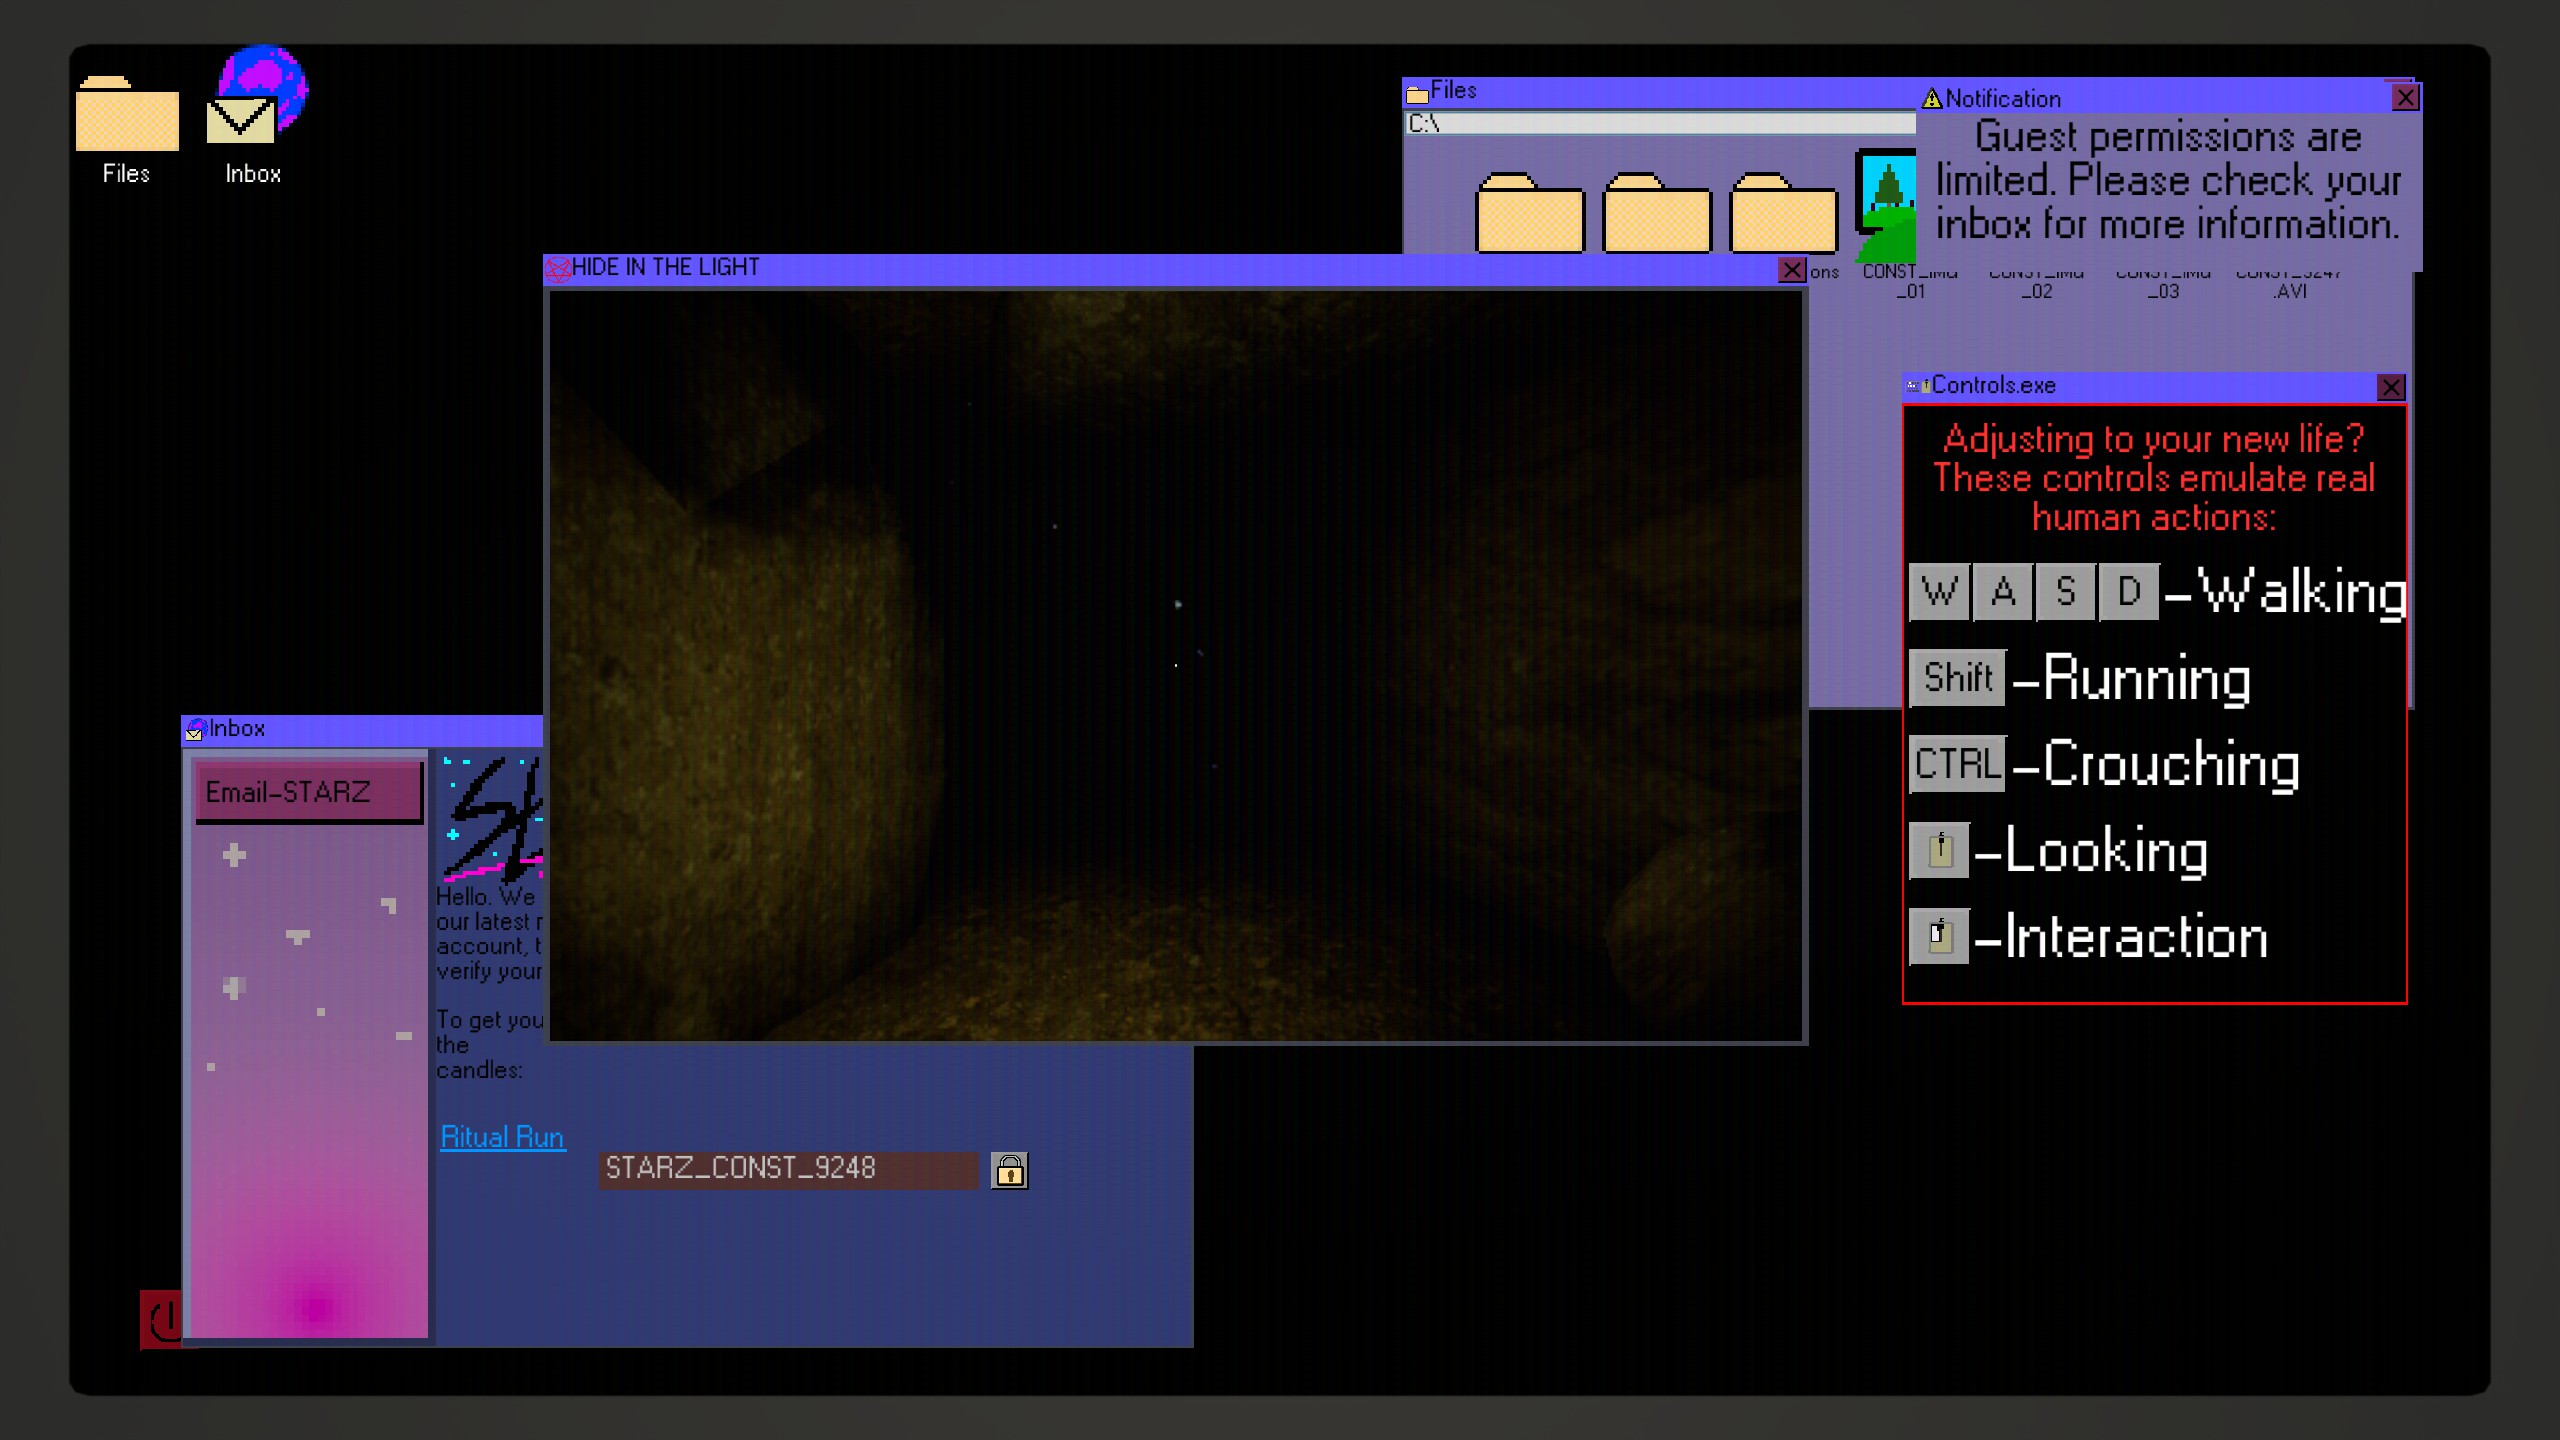The height and width of the screenshot is (1440, 2560).
Task: Close the Notification popup
Action: [x=2405, y=98]
